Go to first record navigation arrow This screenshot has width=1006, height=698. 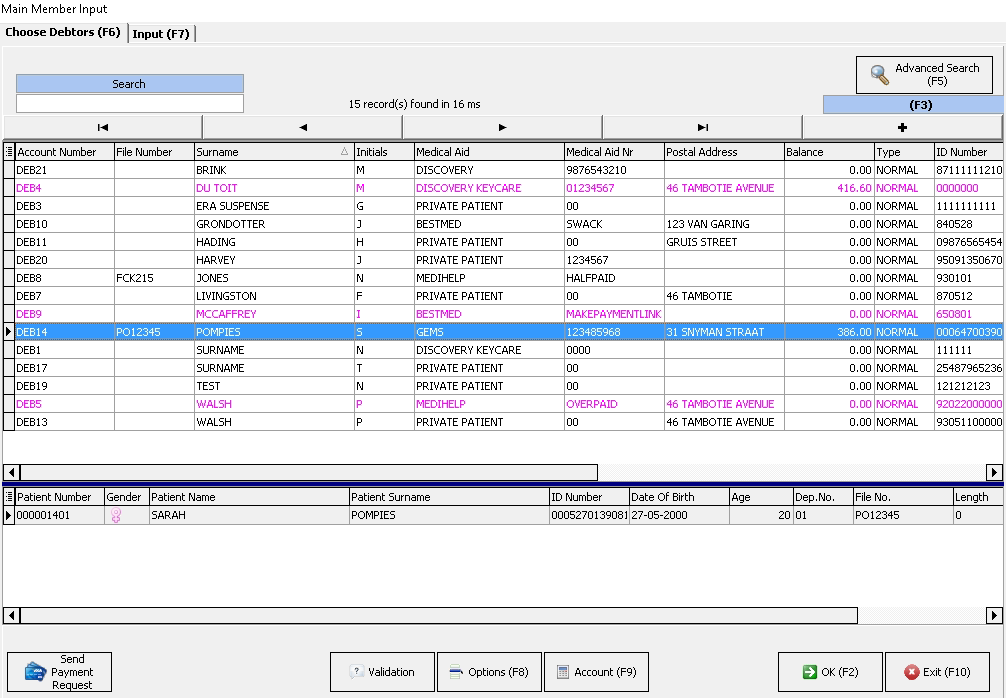click(103, 127)
